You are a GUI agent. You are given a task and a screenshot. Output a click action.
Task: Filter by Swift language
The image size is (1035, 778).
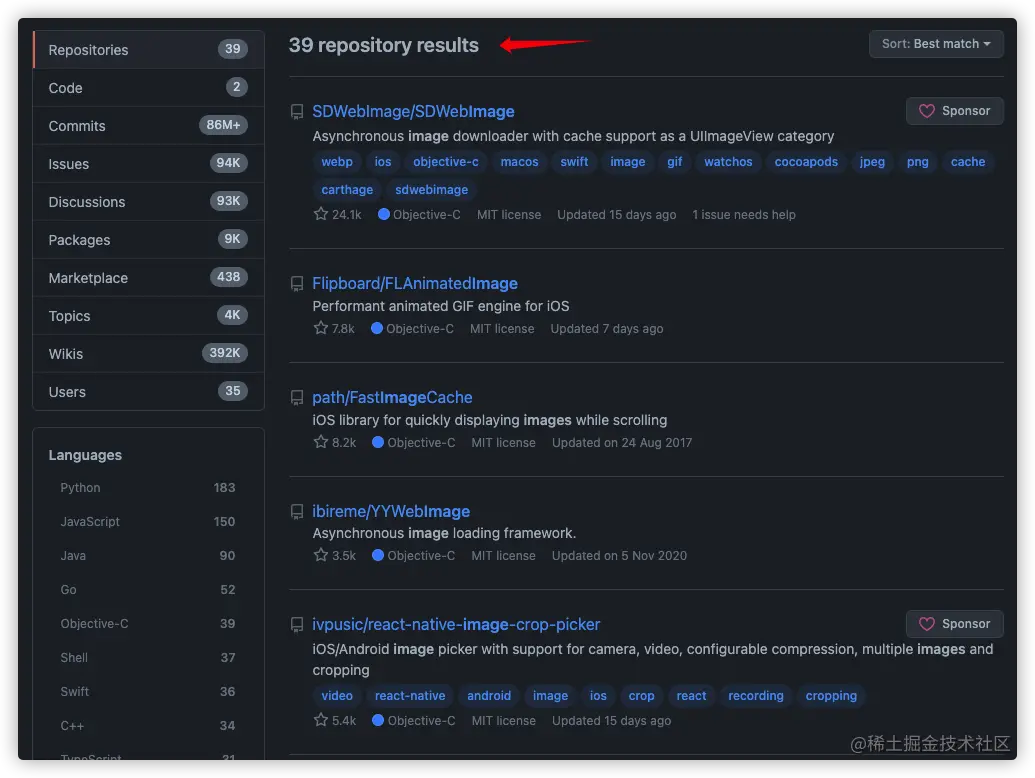coord(148,692)
